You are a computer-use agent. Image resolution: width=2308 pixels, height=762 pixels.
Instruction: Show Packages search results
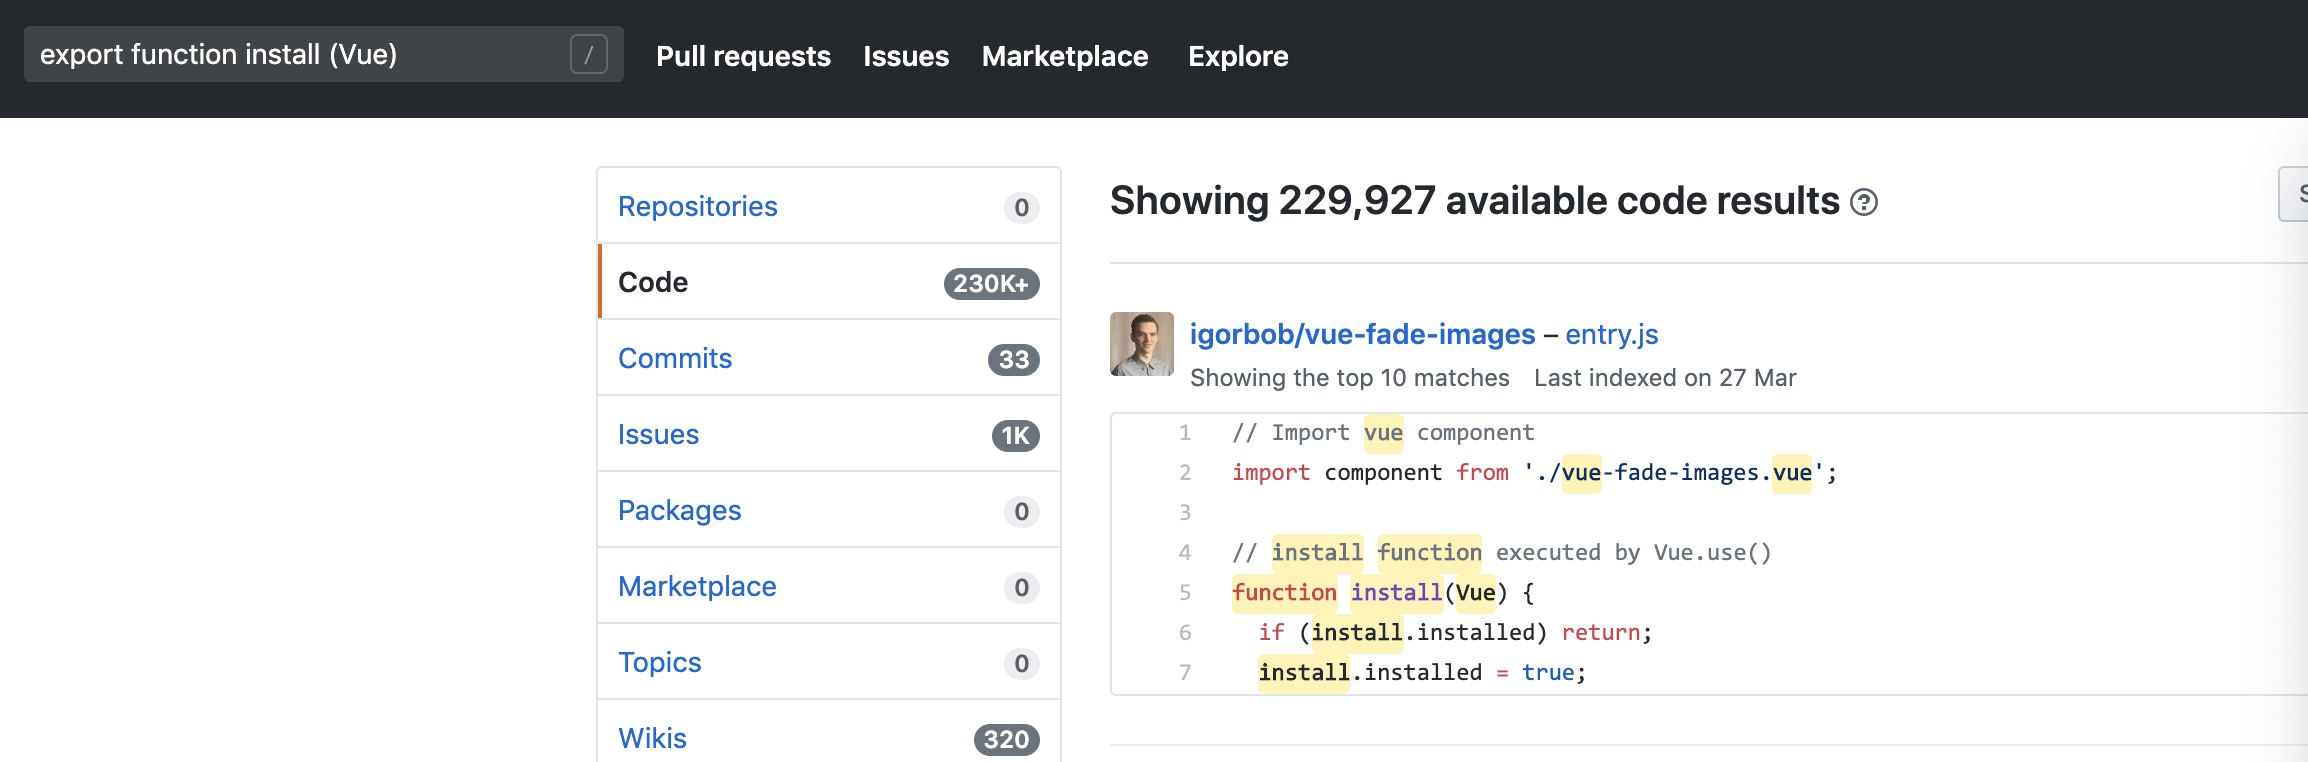pos(829,510)
